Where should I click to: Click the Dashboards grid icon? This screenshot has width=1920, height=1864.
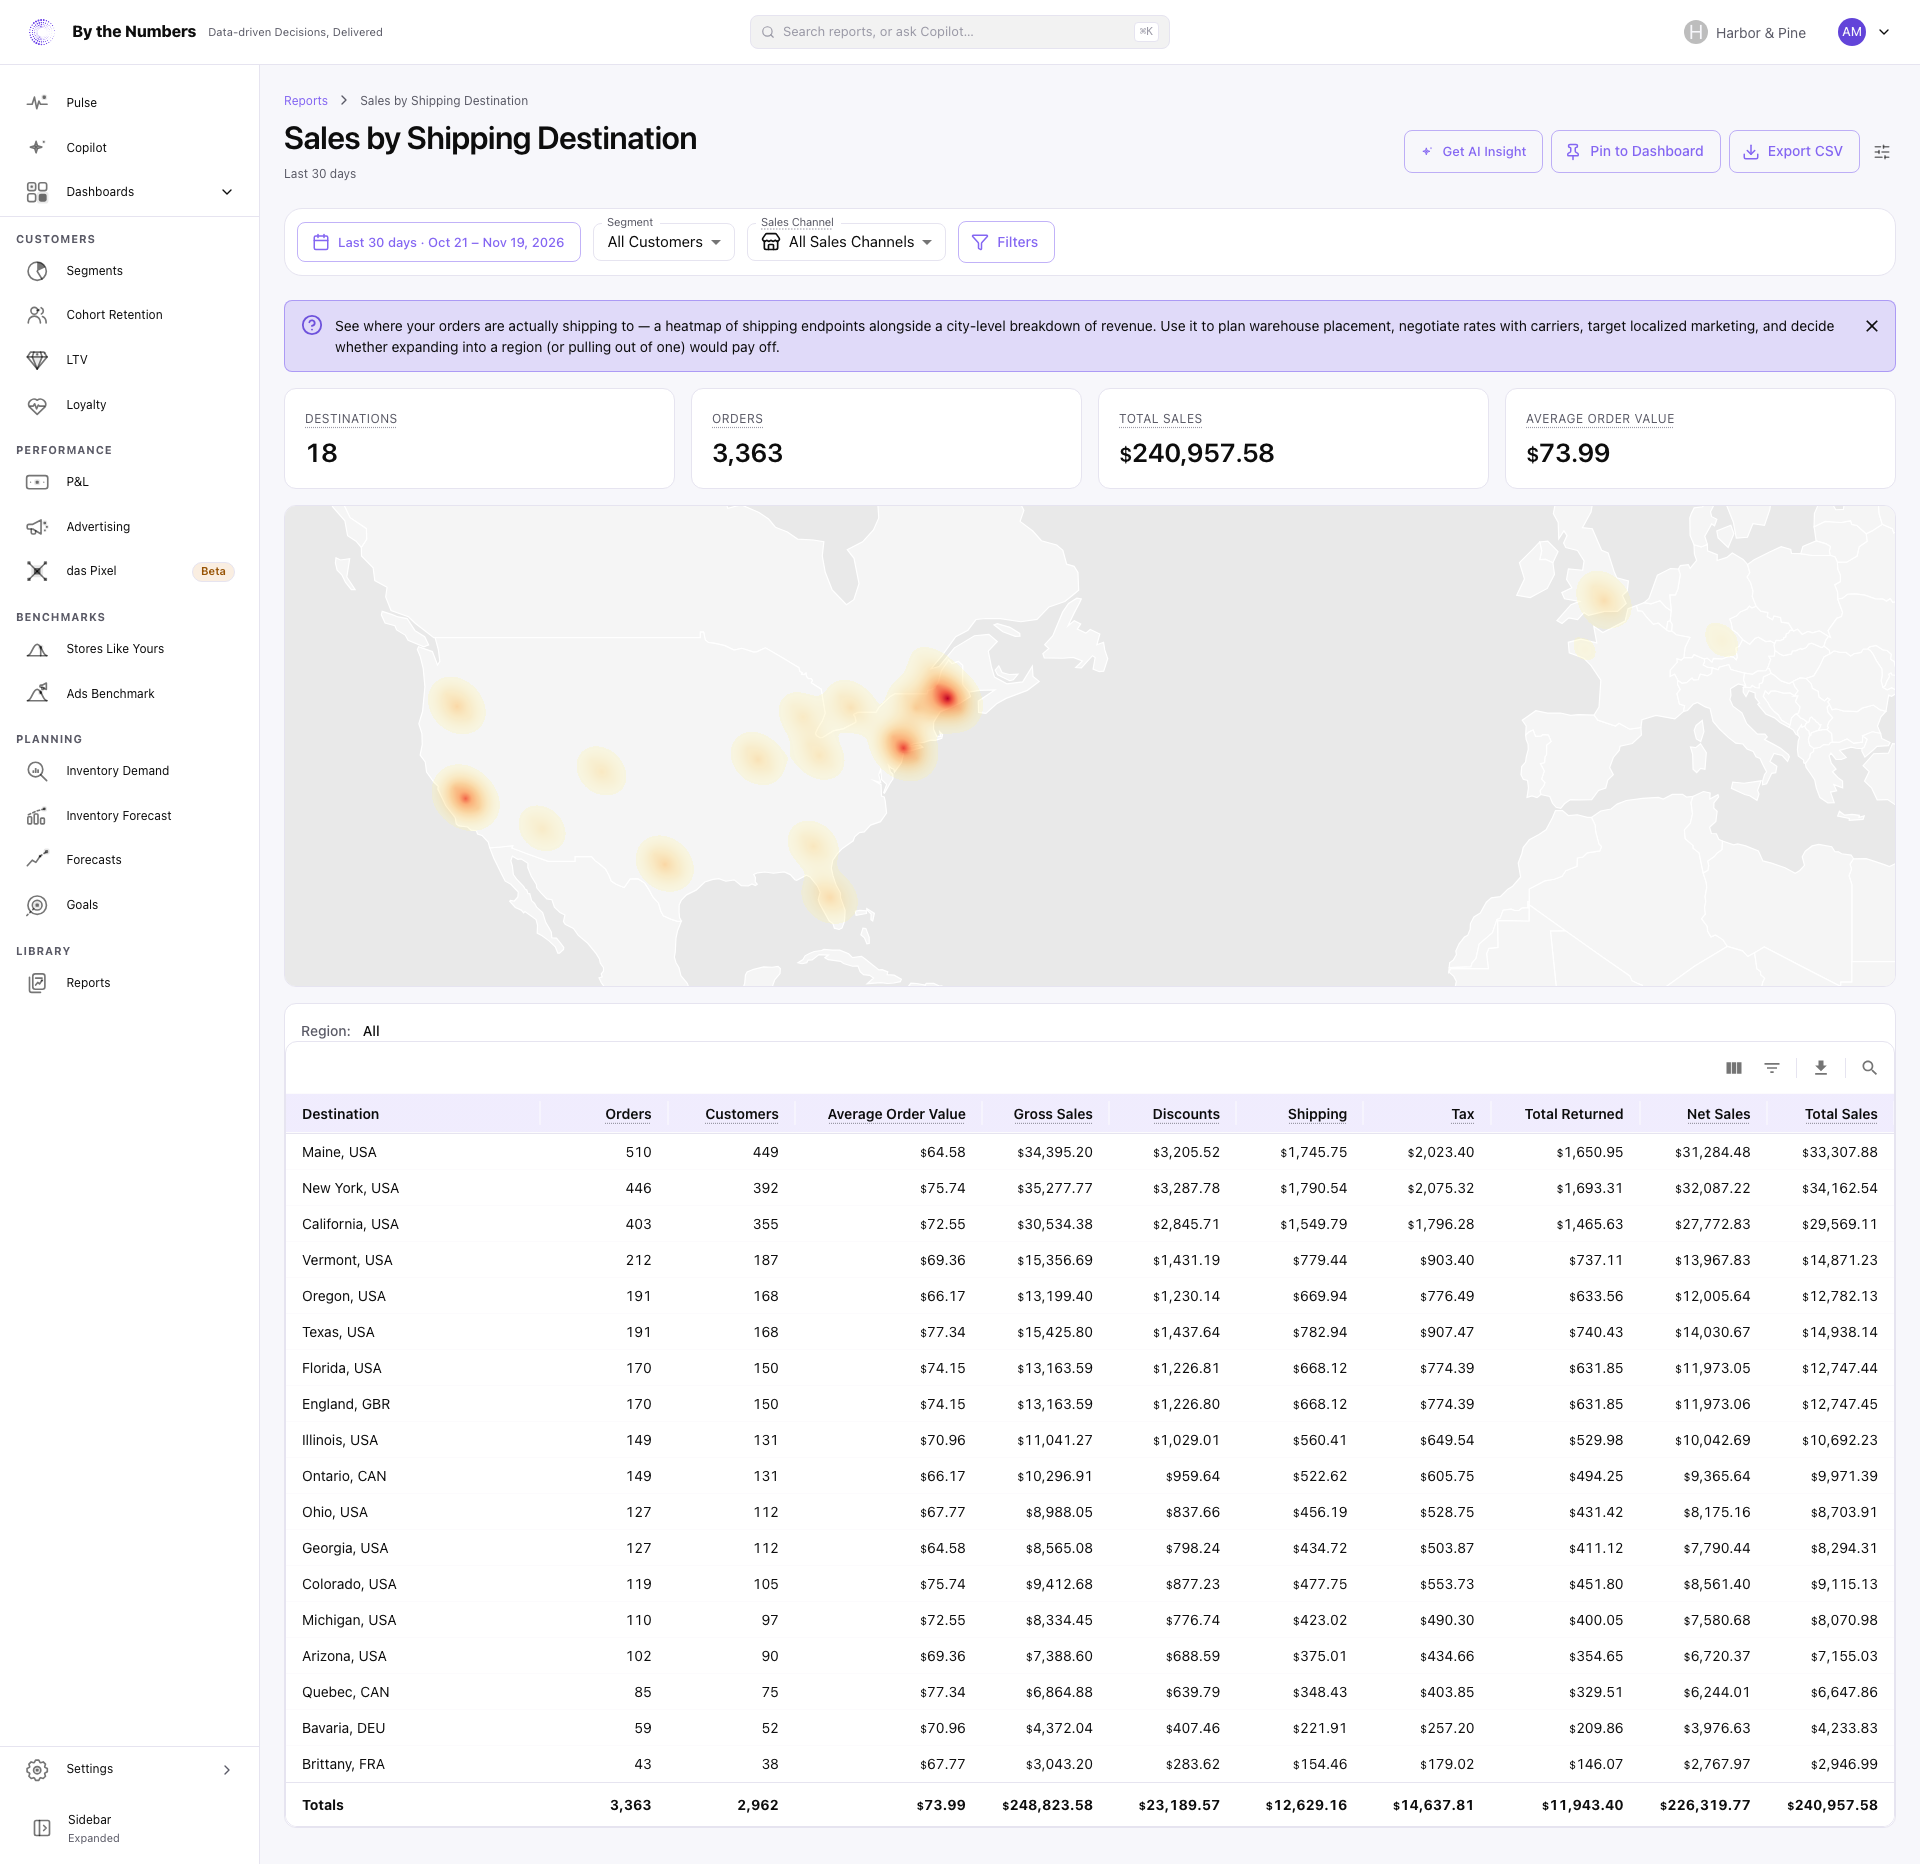click(37, 192)
